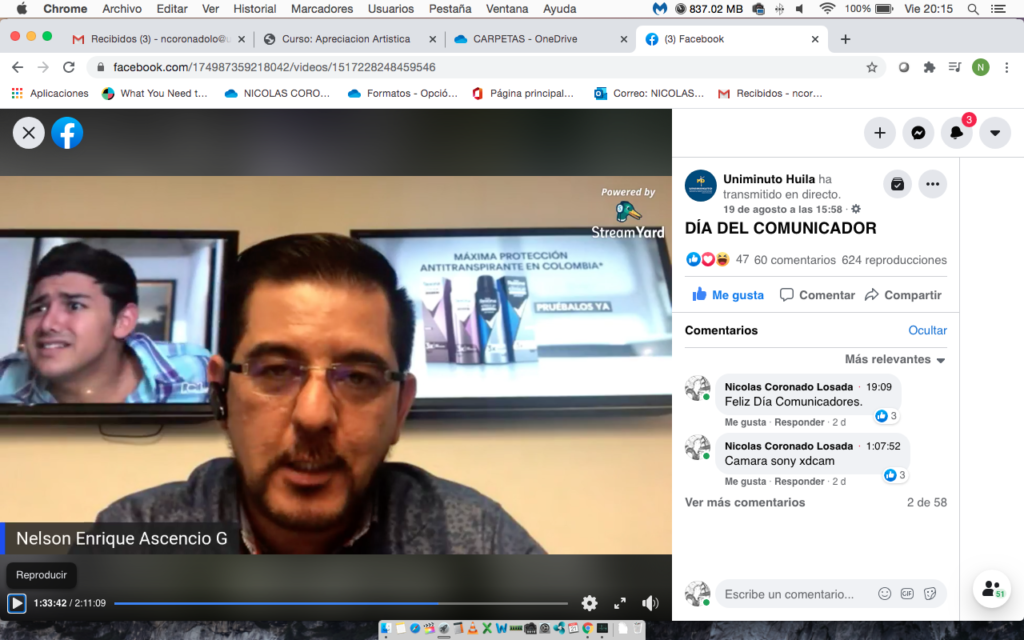Open the 'Correo: NICOLAS...' bookmark

[x=648, y=93]
